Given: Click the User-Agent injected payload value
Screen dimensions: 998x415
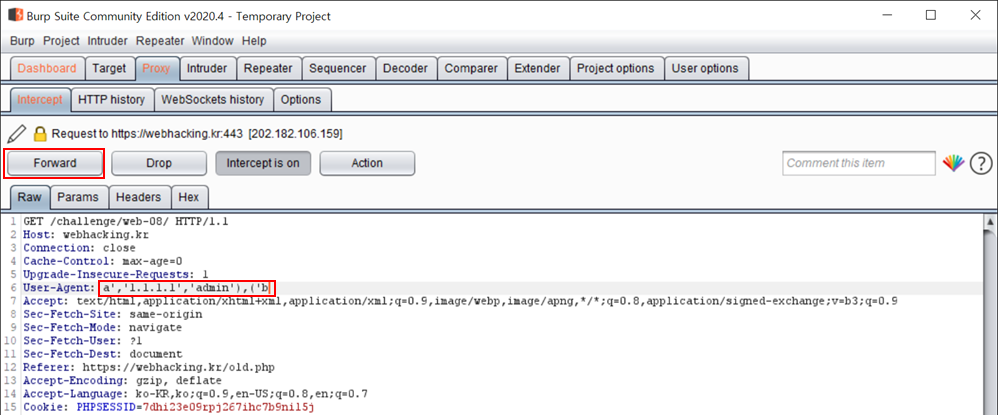Looking at the screenshot, I should [186, 288].
